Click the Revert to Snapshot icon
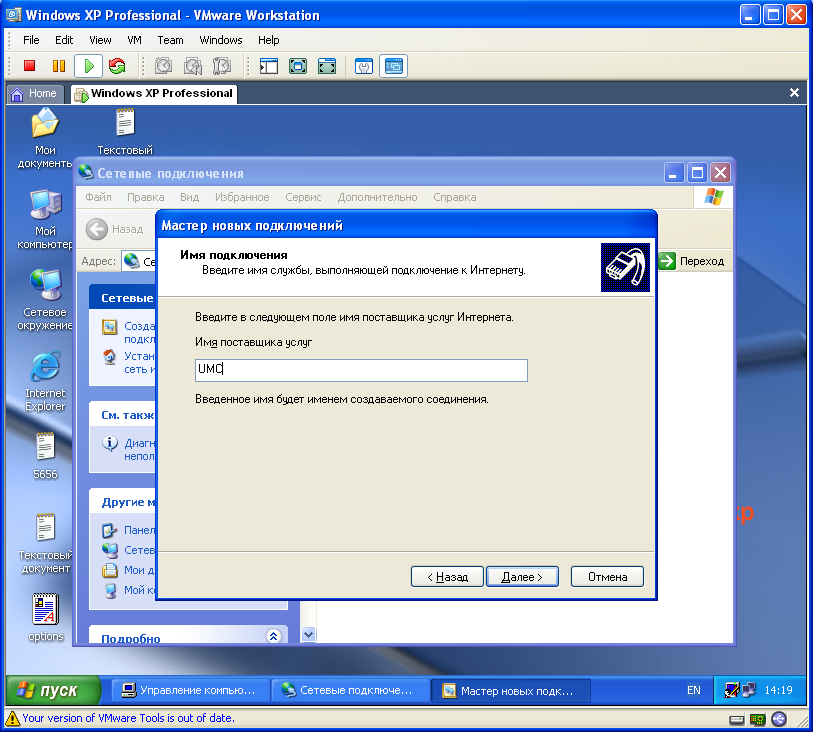This screenshot has width=813, height=732. pos(193,66)
